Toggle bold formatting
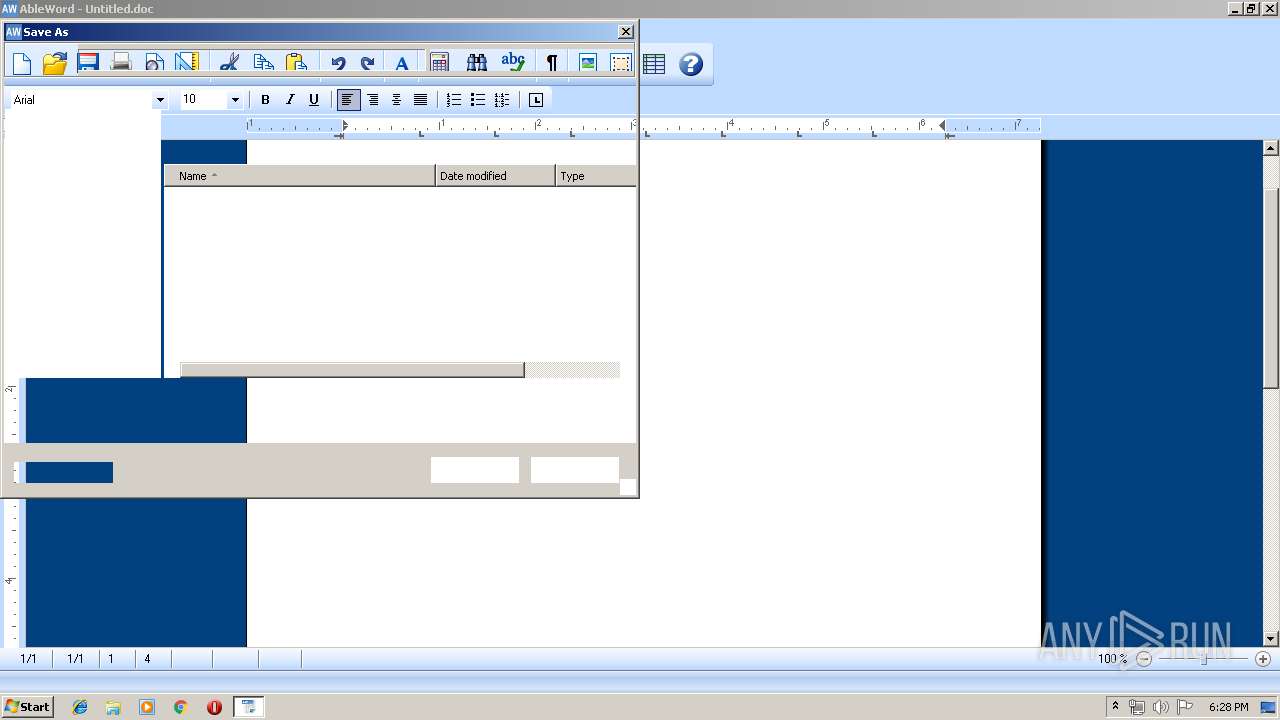Image resolution: width=1280 pixels, height=720 pixels. pos(265,100)
